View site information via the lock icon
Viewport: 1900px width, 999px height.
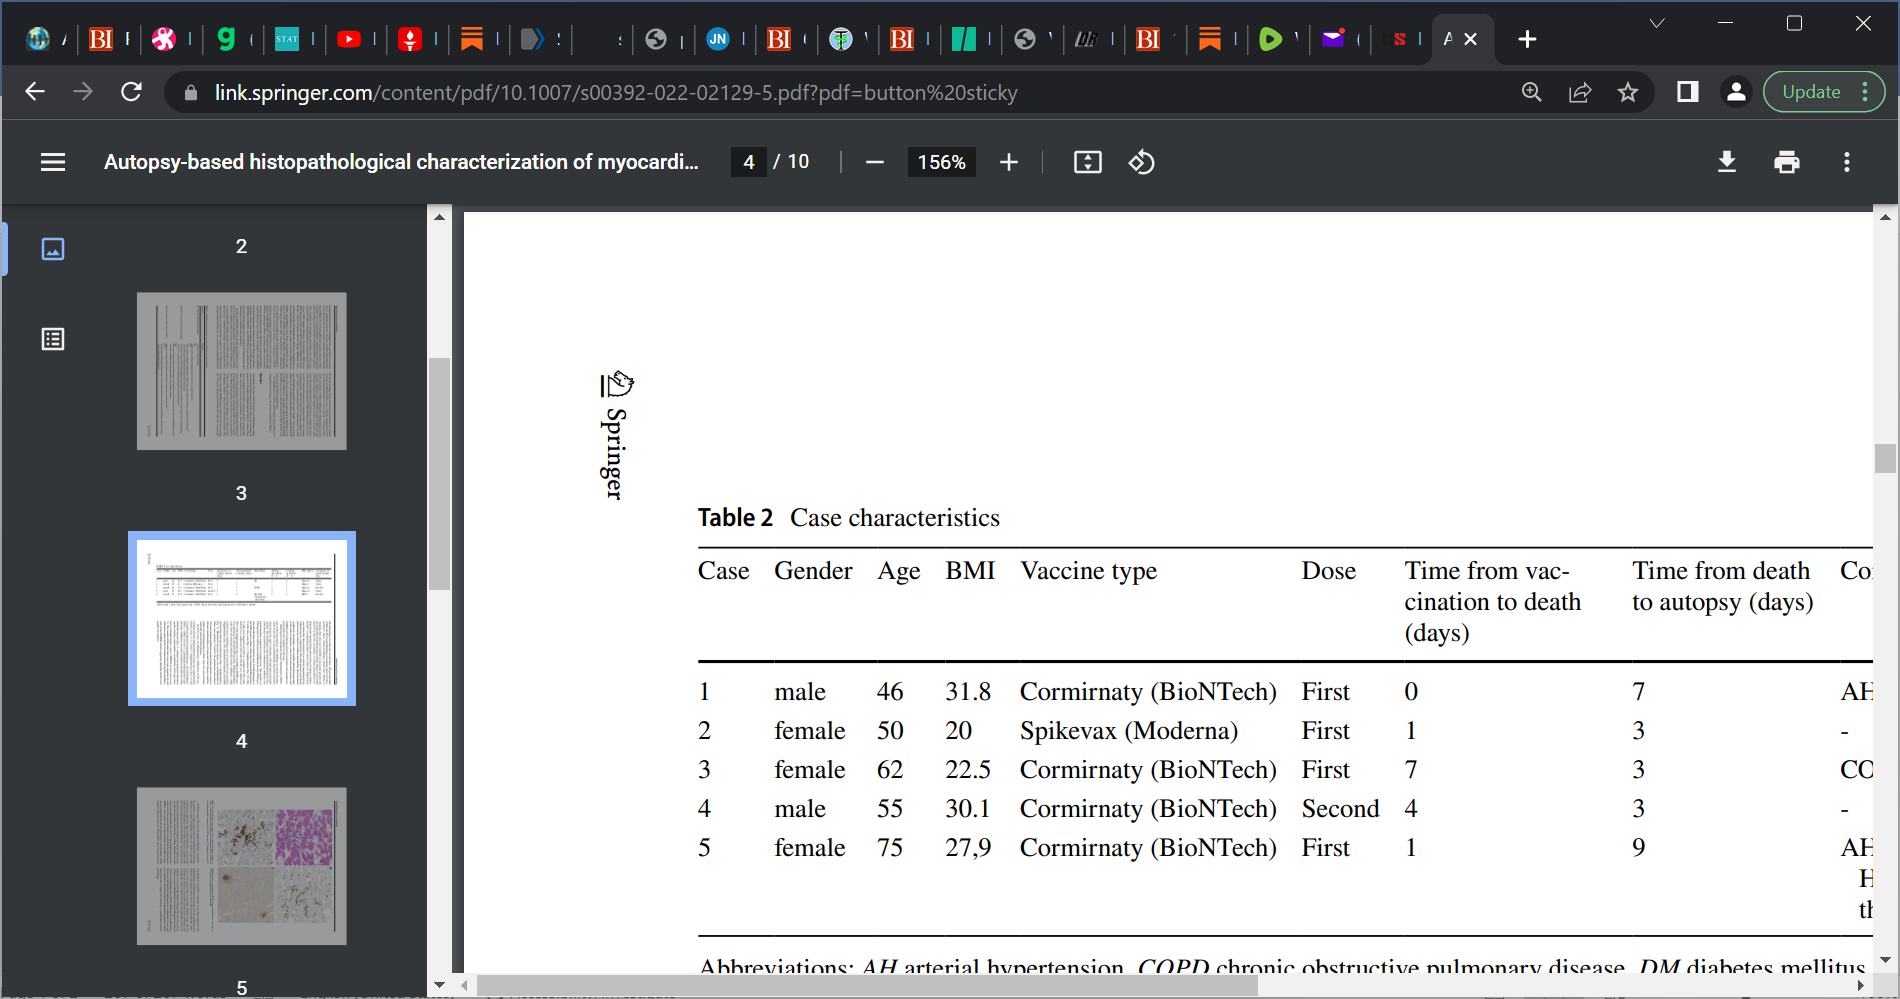191,93
